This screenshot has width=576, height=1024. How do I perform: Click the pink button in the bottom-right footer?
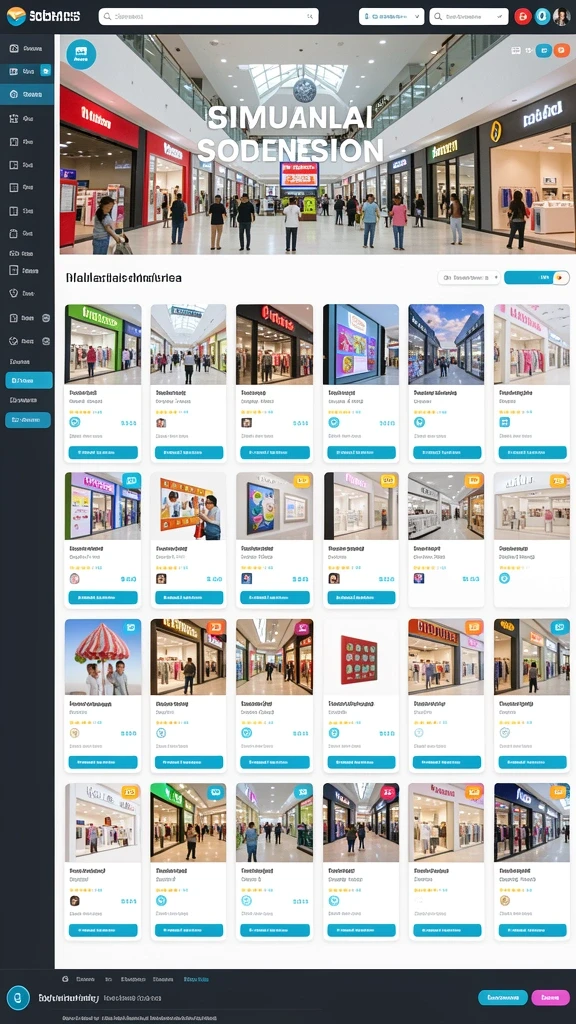(551, 997)
